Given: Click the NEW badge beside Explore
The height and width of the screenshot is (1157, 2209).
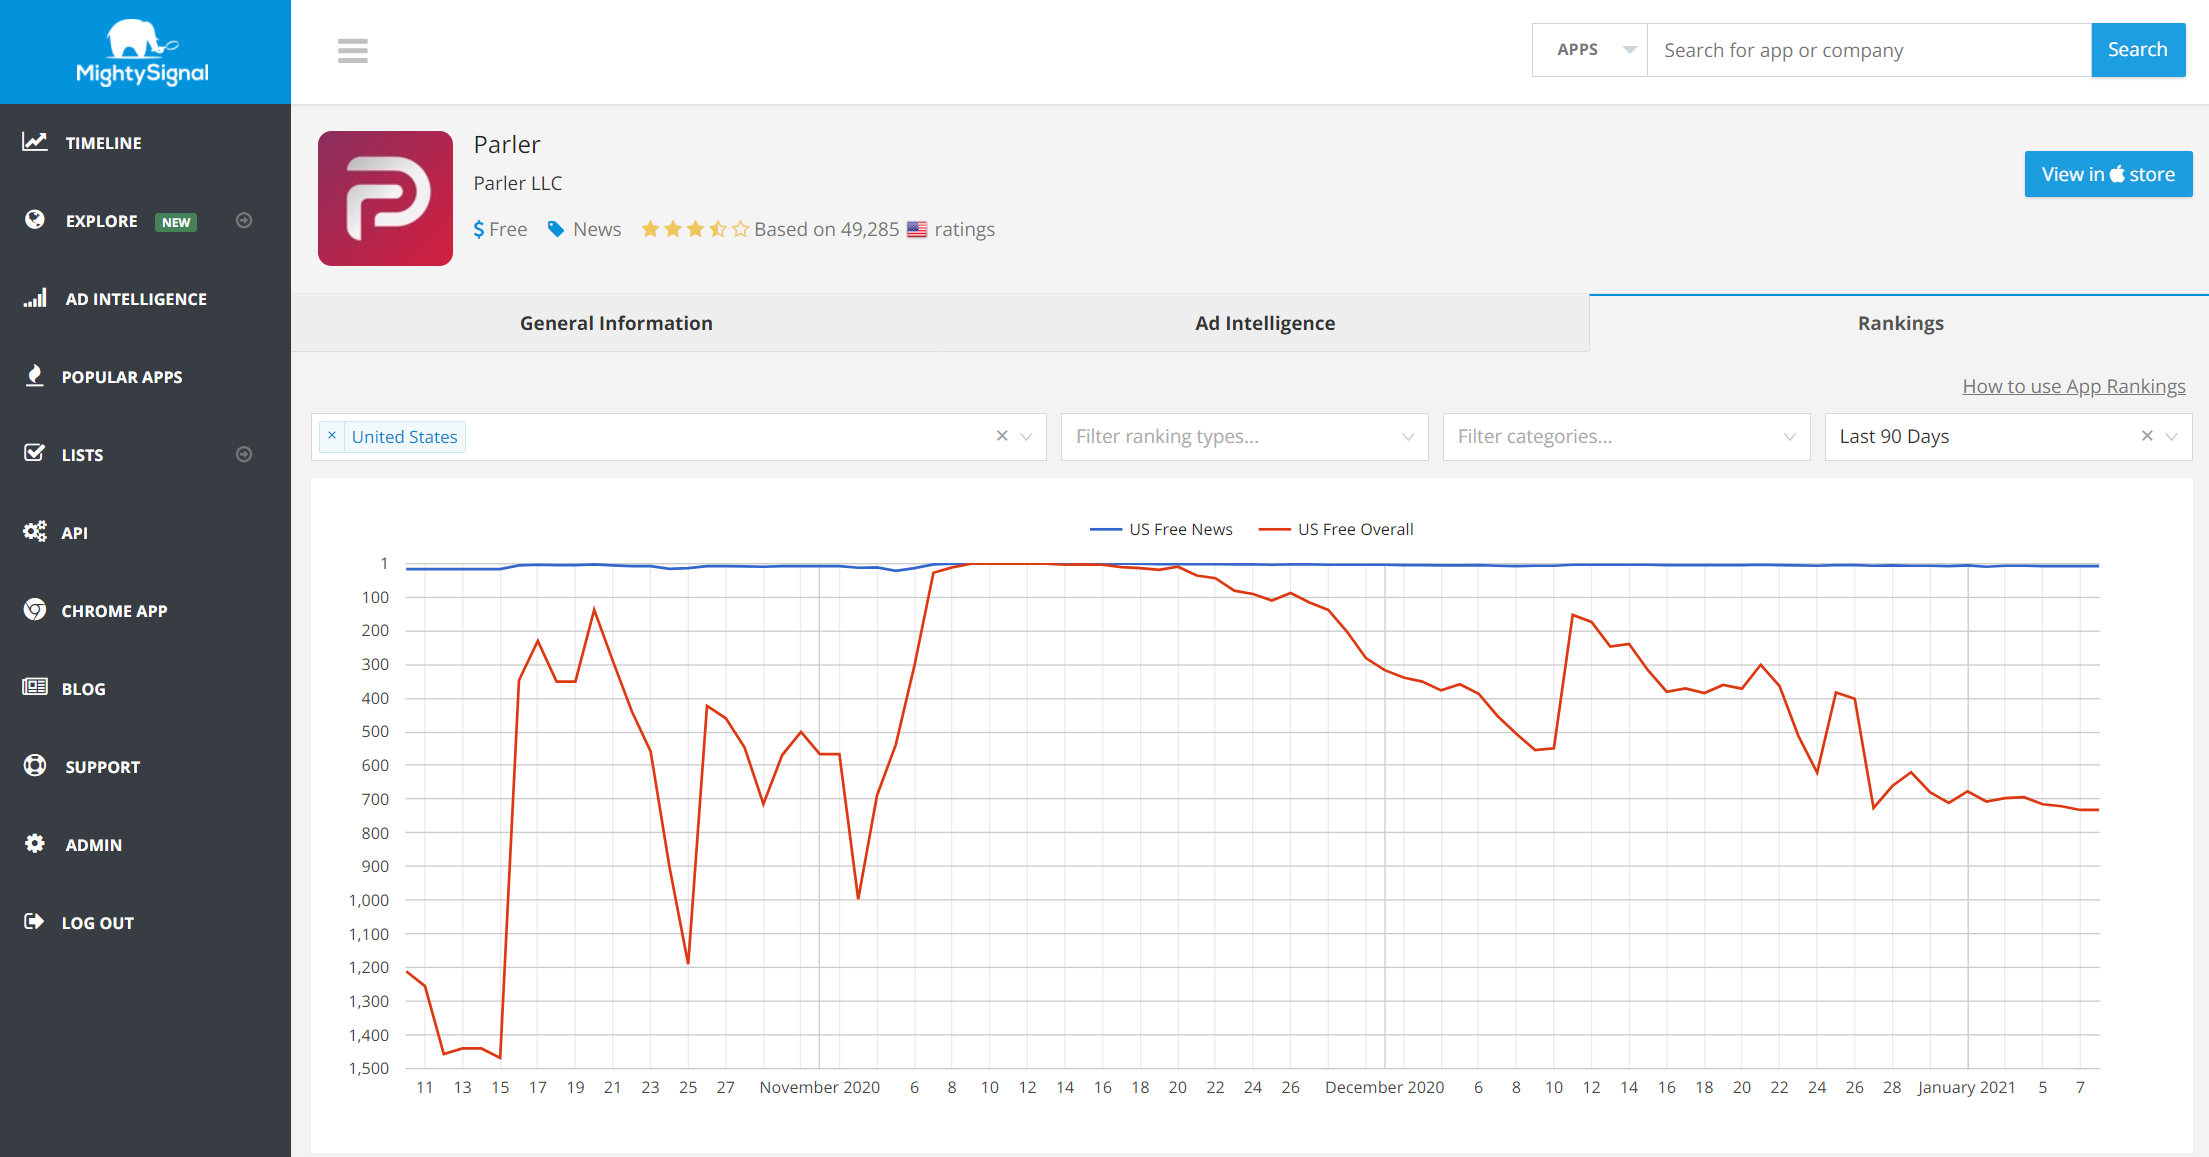Looking at the screenshot, I should 176,222.
